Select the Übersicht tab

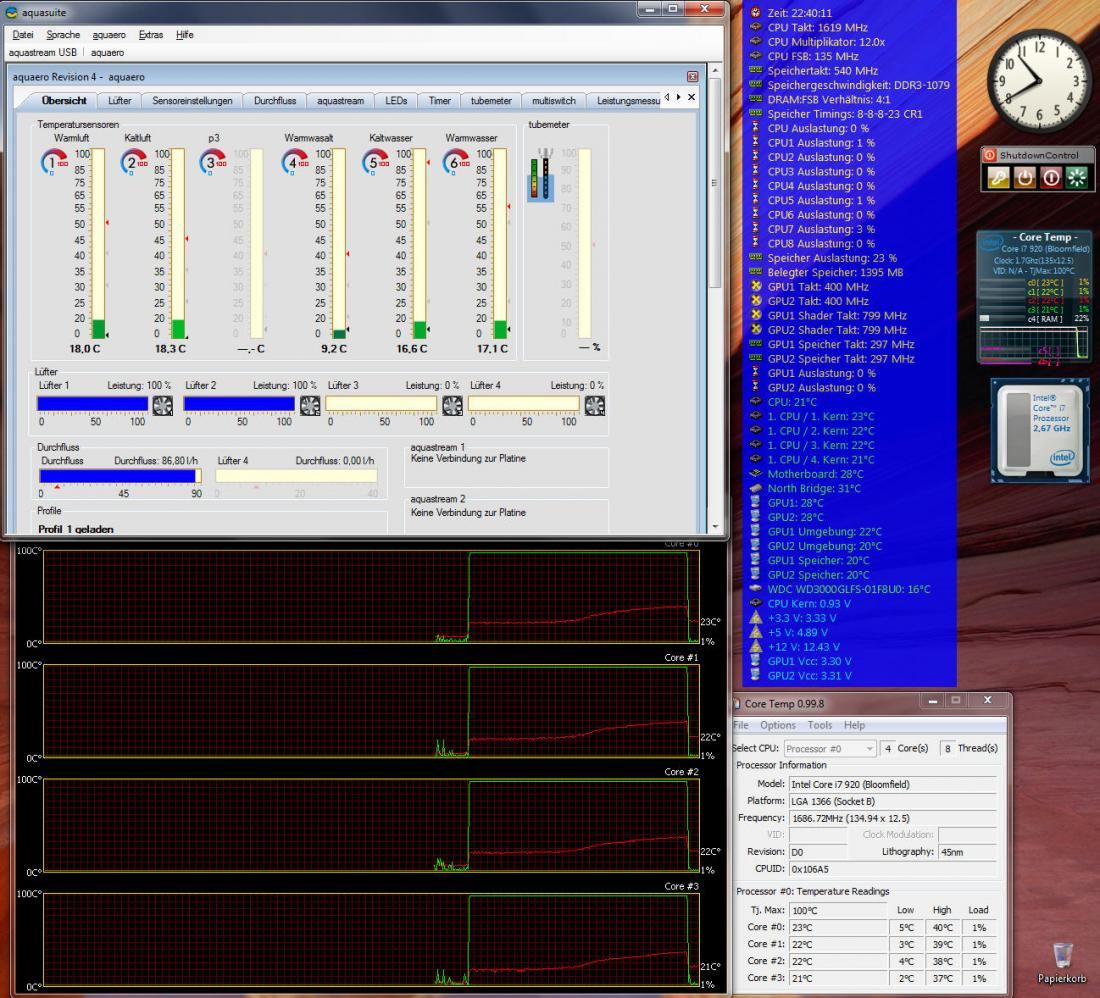(x=64, y=100)
